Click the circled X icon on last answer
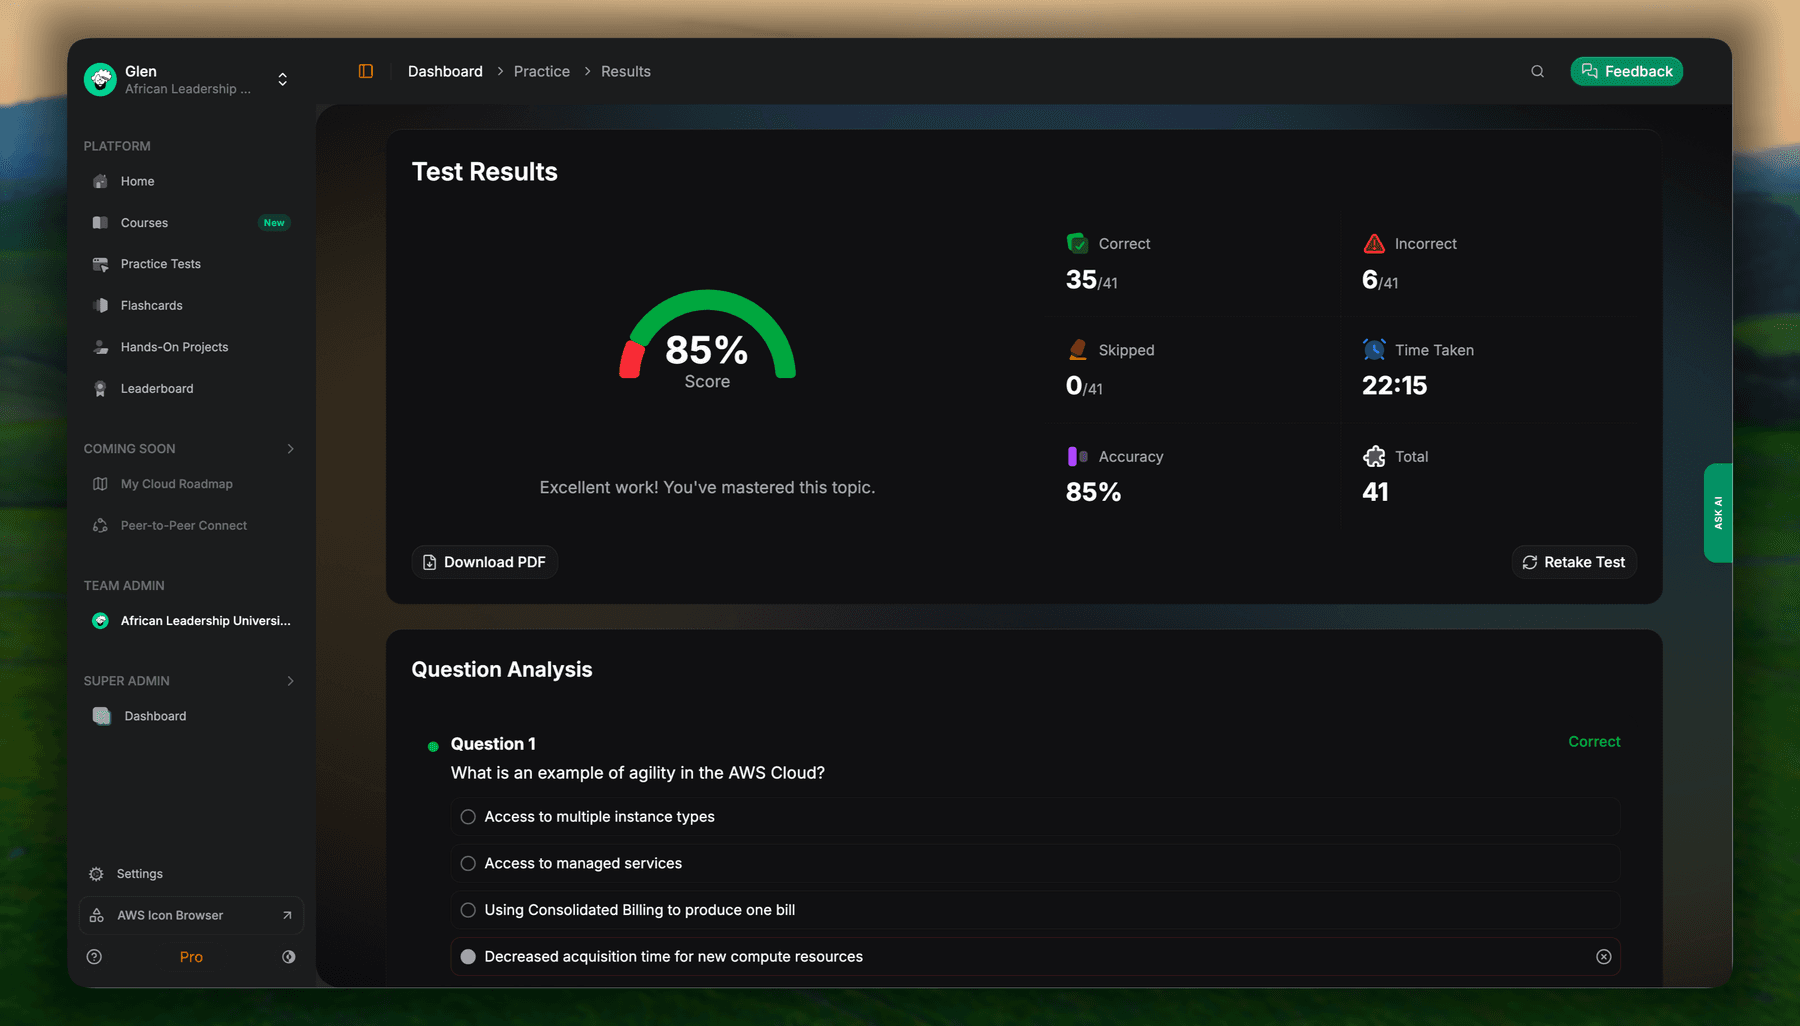 (1603, 957)
